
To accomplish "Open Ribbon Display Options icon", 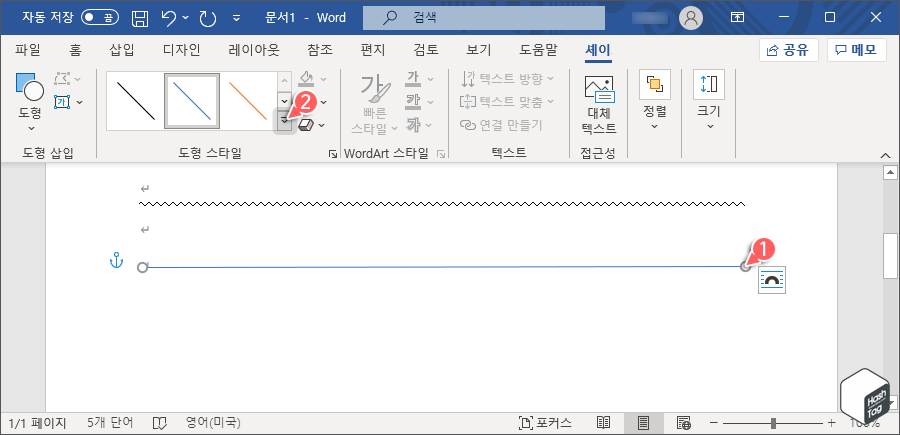I will tap(737, 18).
